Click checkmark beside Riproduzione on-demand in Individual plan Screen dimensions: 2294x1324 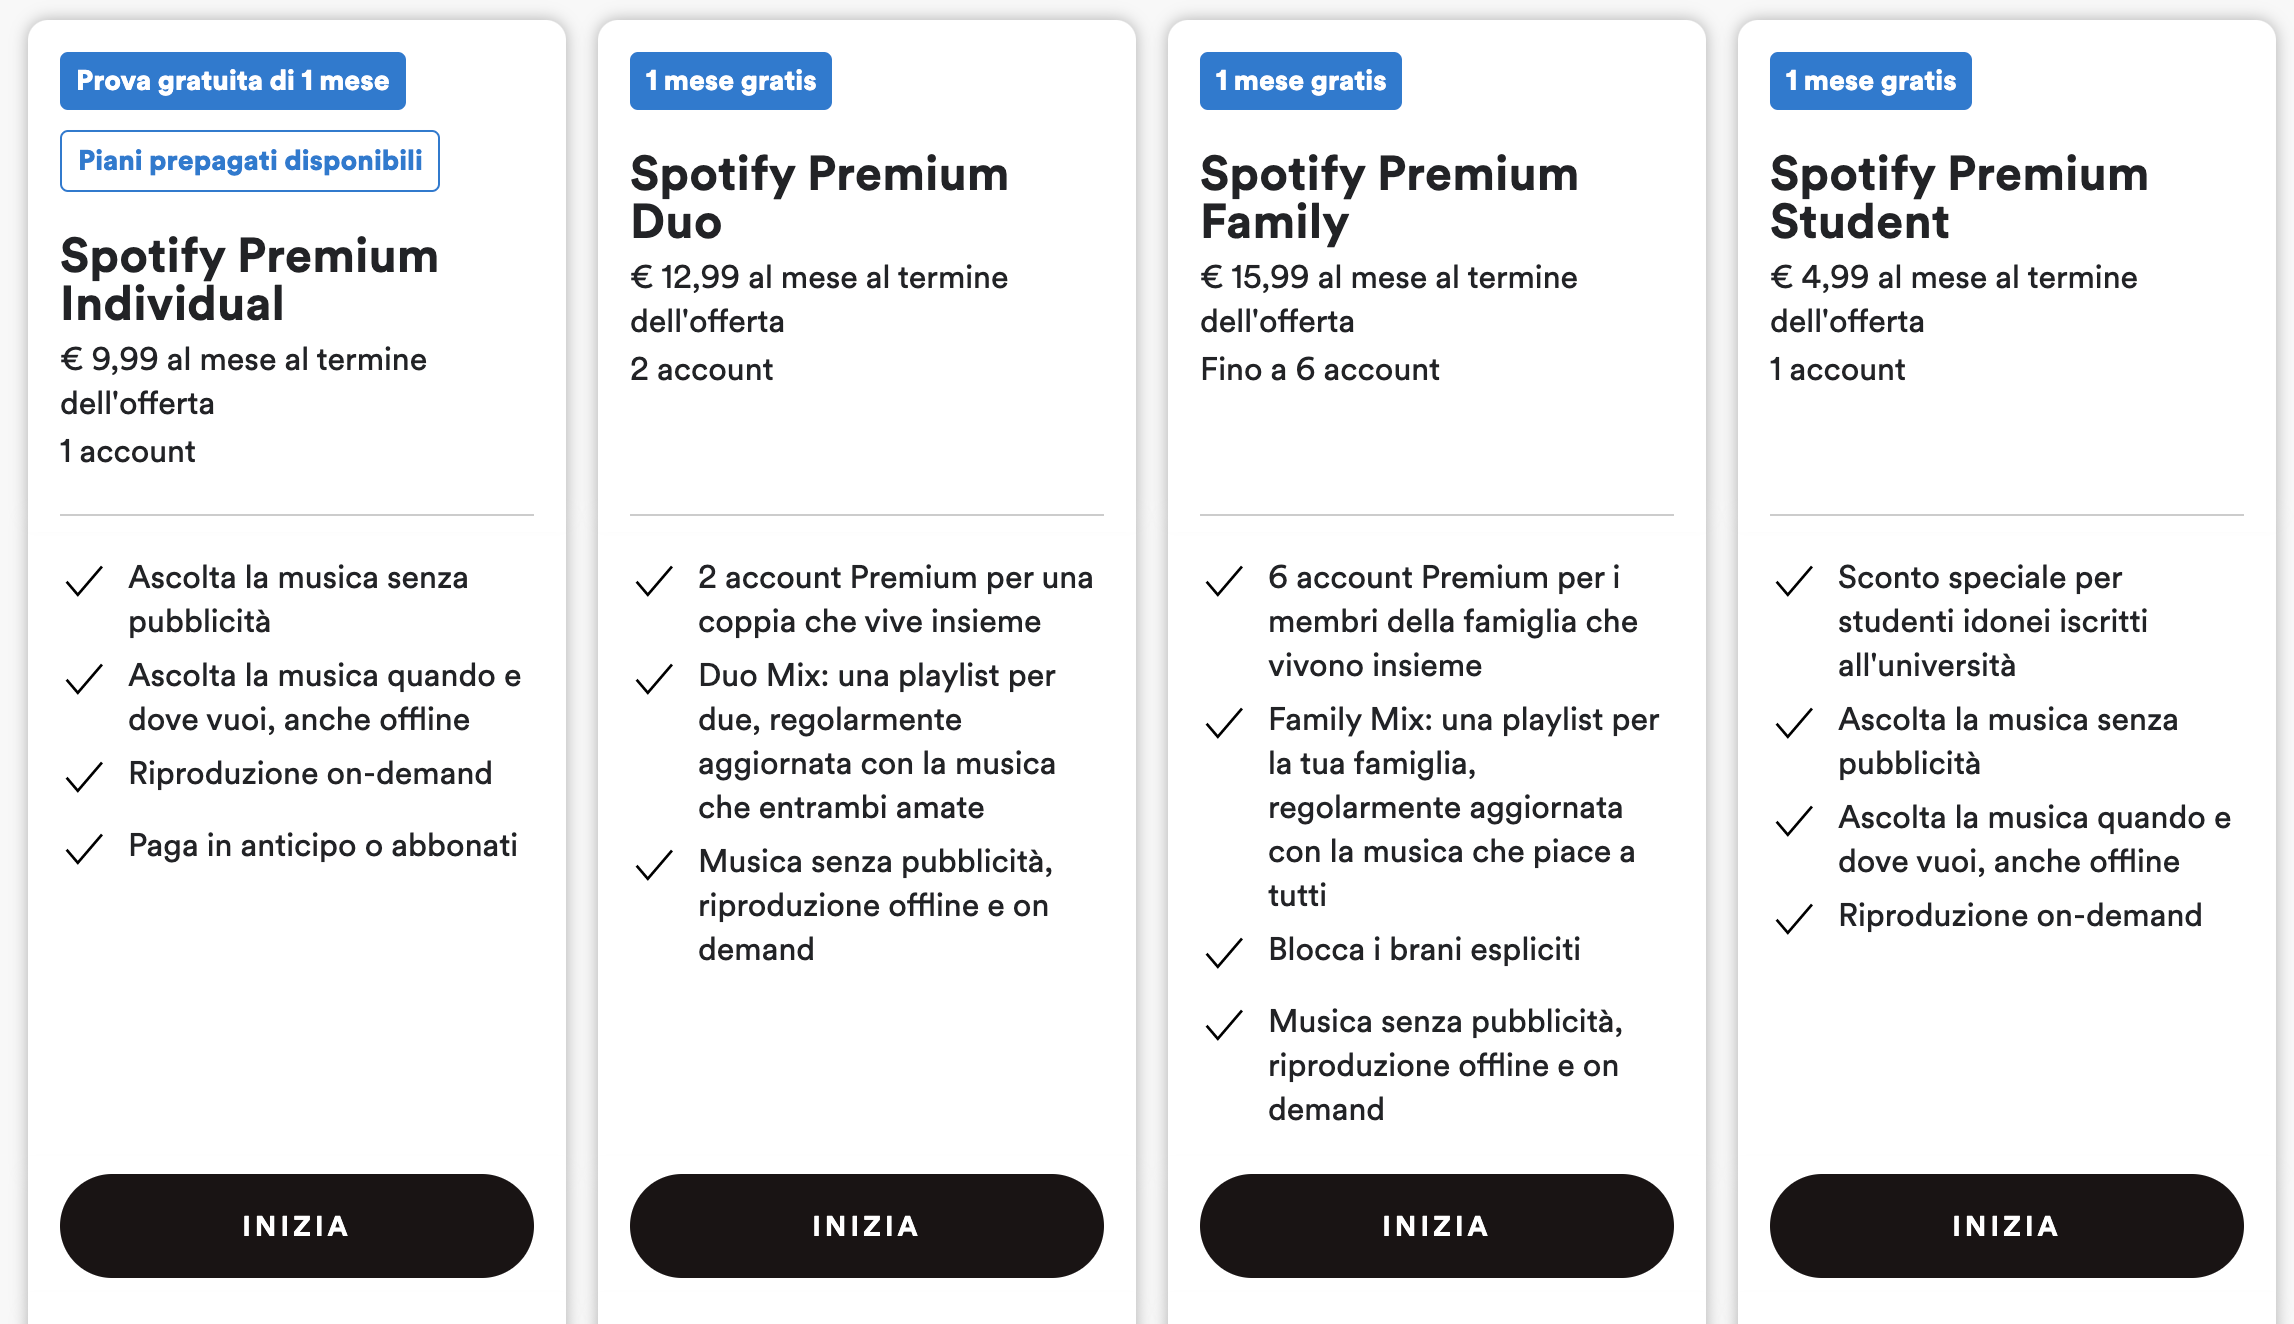point(84,777)
